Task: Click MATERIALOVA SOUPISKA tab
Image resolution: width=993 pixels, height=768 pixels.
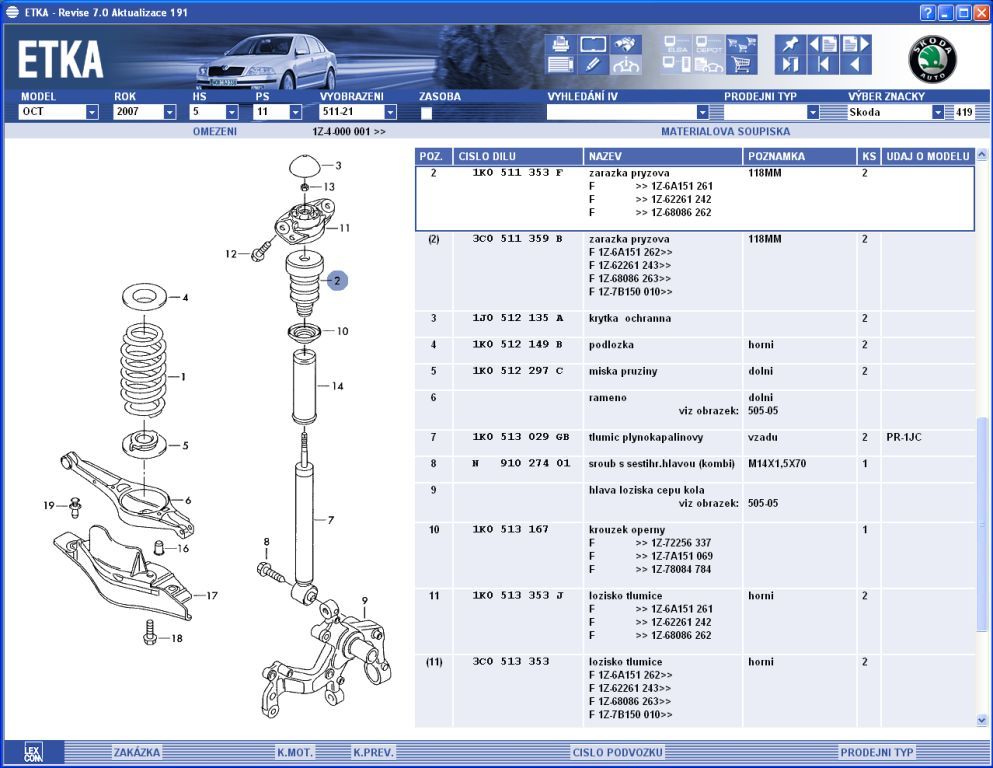Action: point(725,131)
